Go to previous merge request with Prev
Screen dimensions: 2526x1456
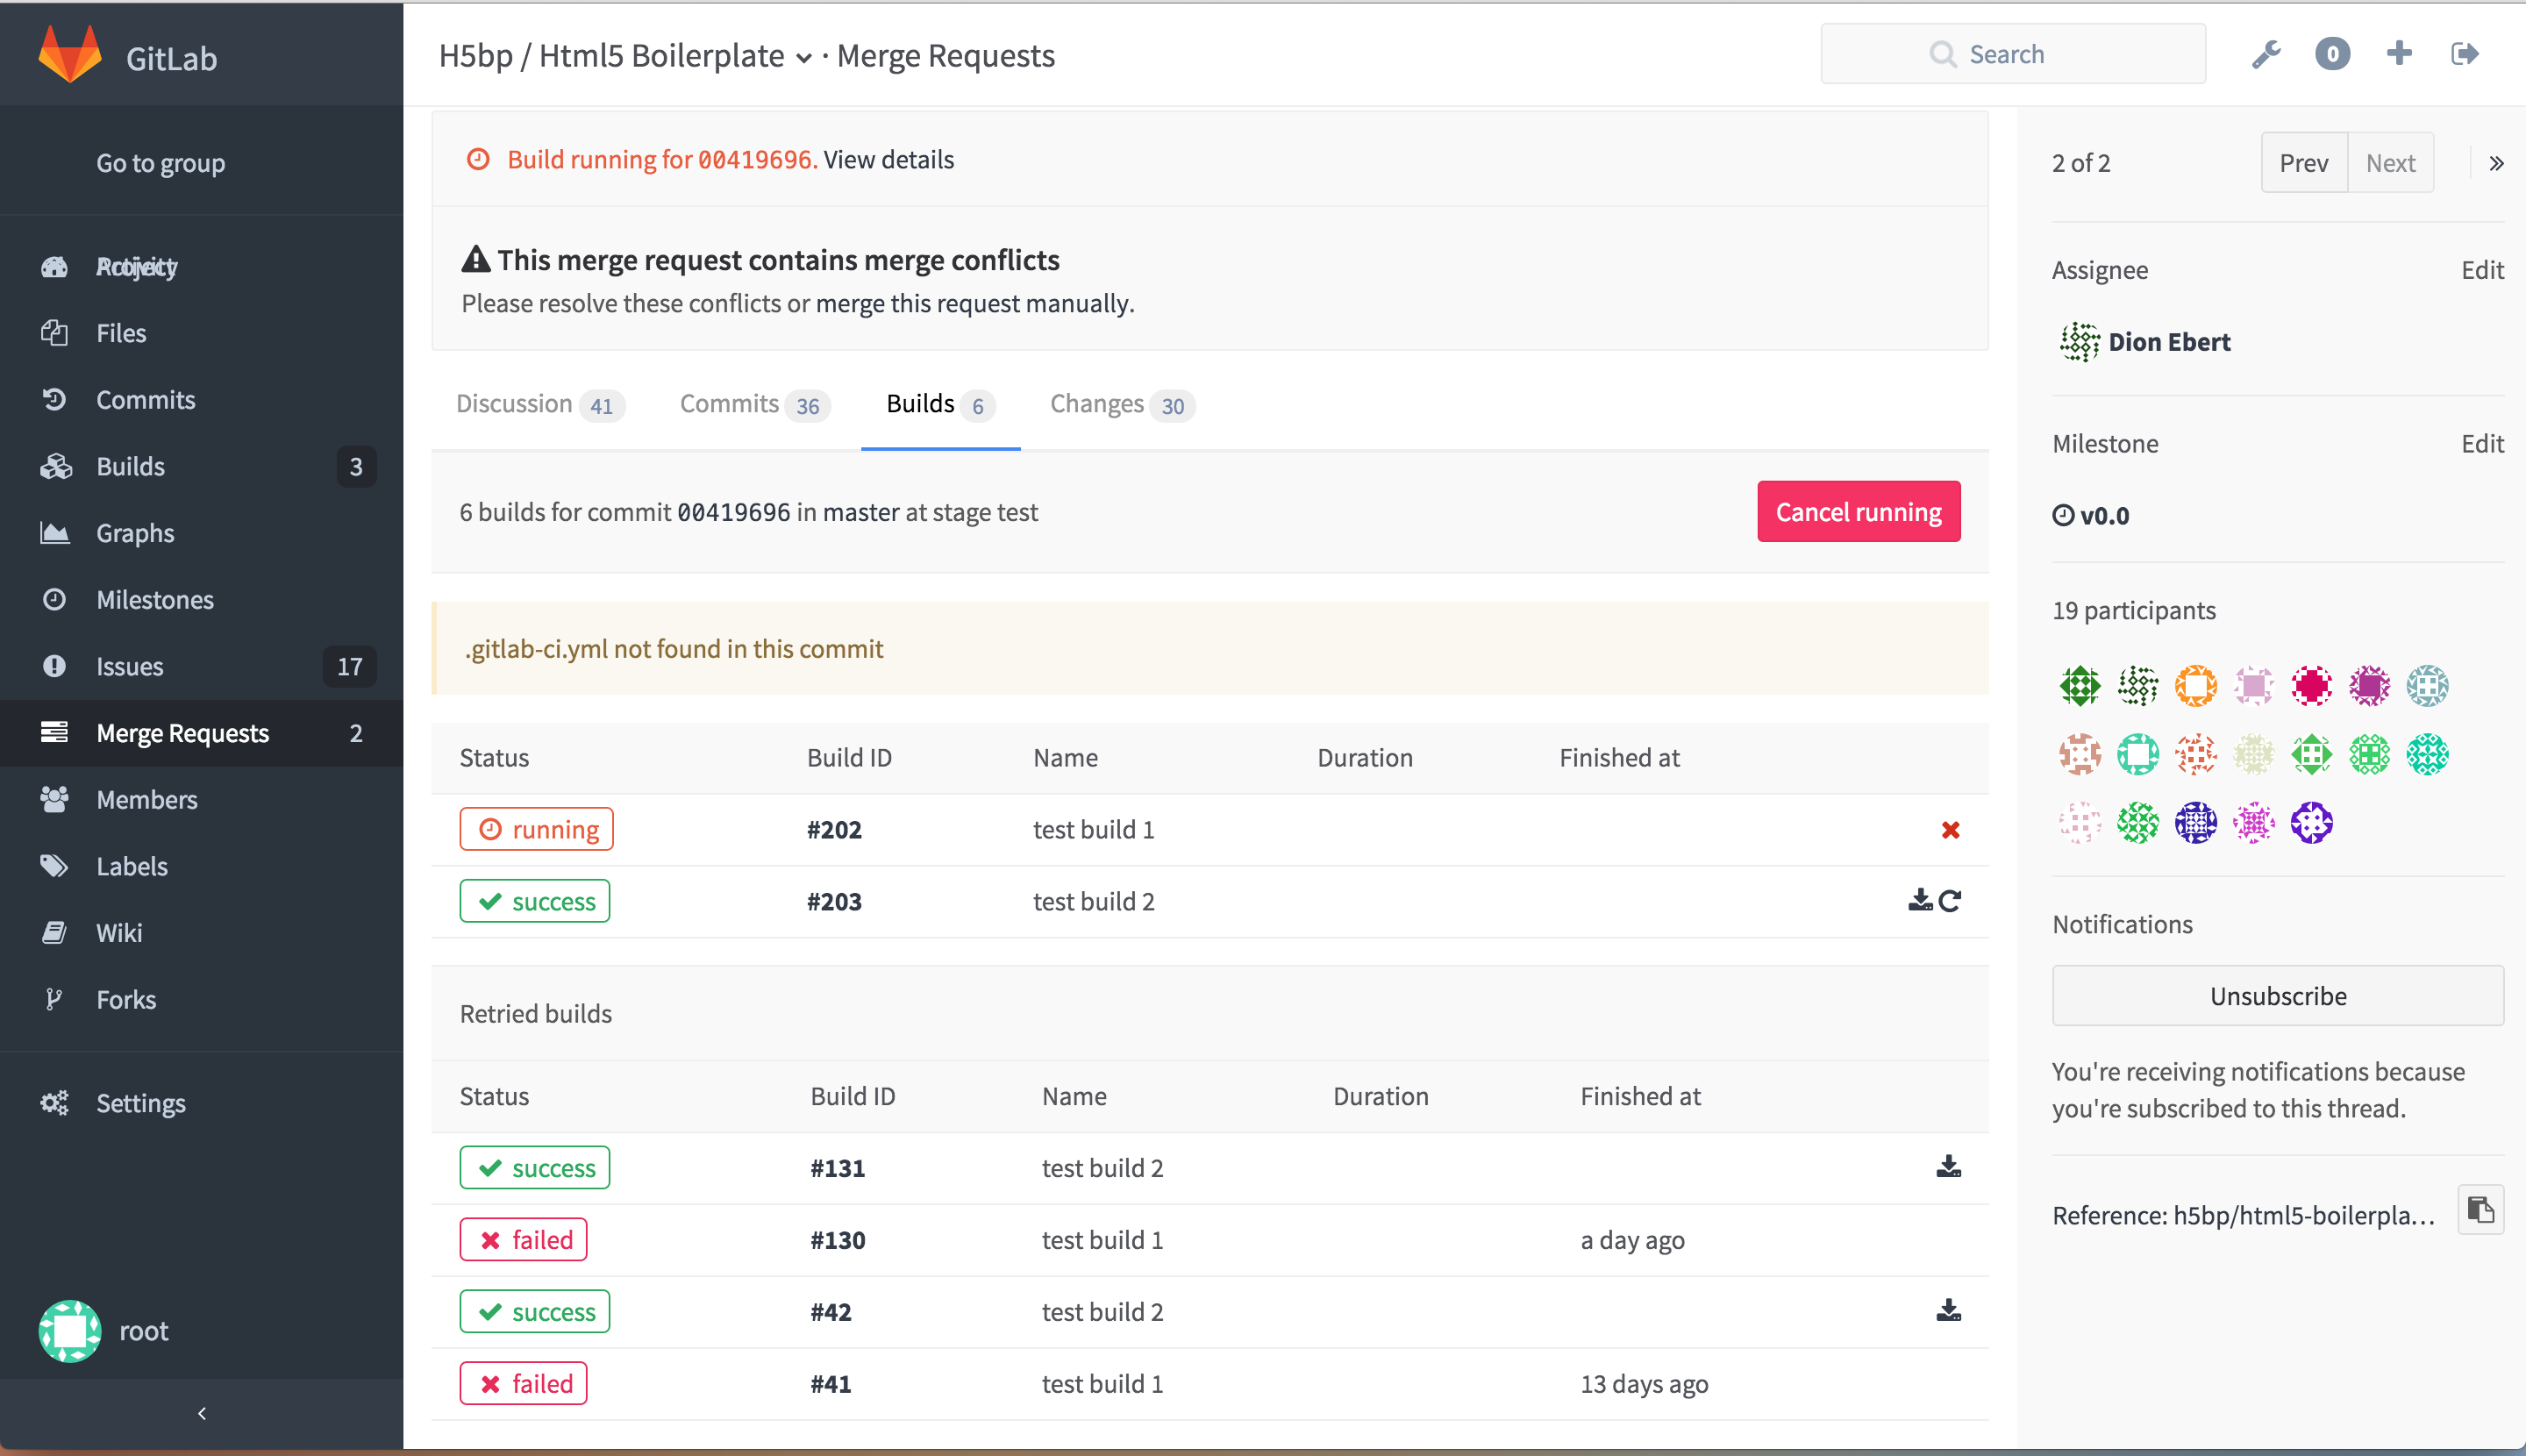pyautogui.click(x=2303, y=163)
